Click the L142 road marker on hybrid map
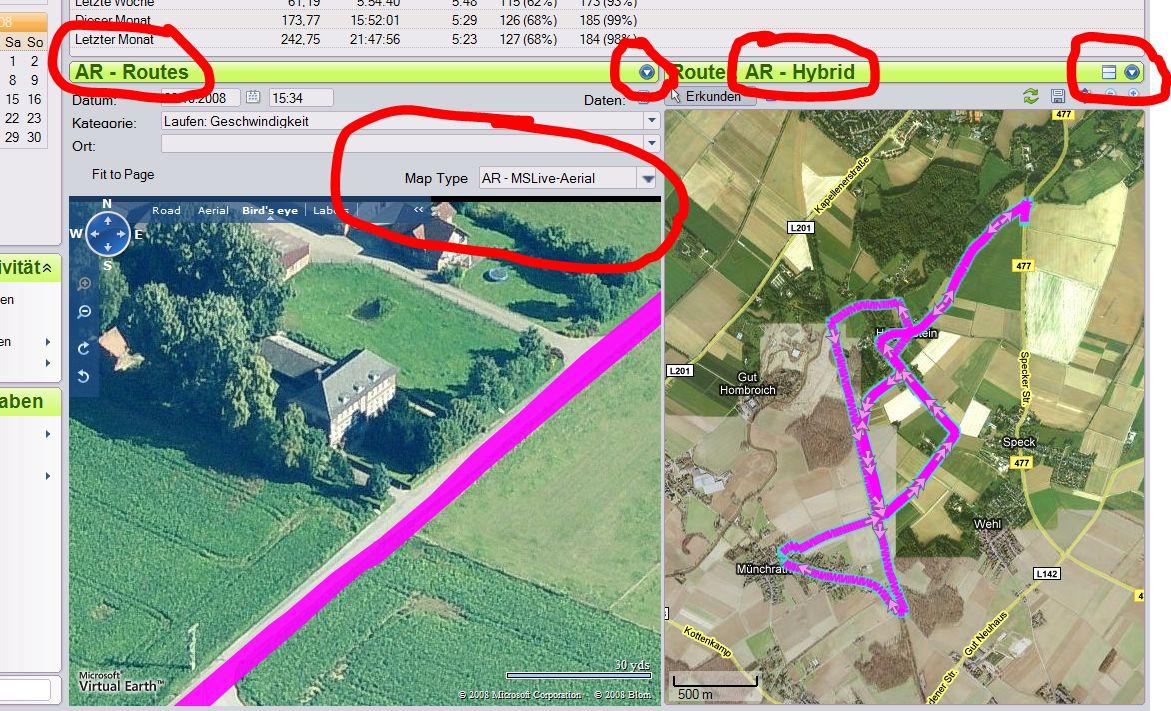Image resolution: width=1171 pixels, height=711 pixels. (x=1046, y=574)
